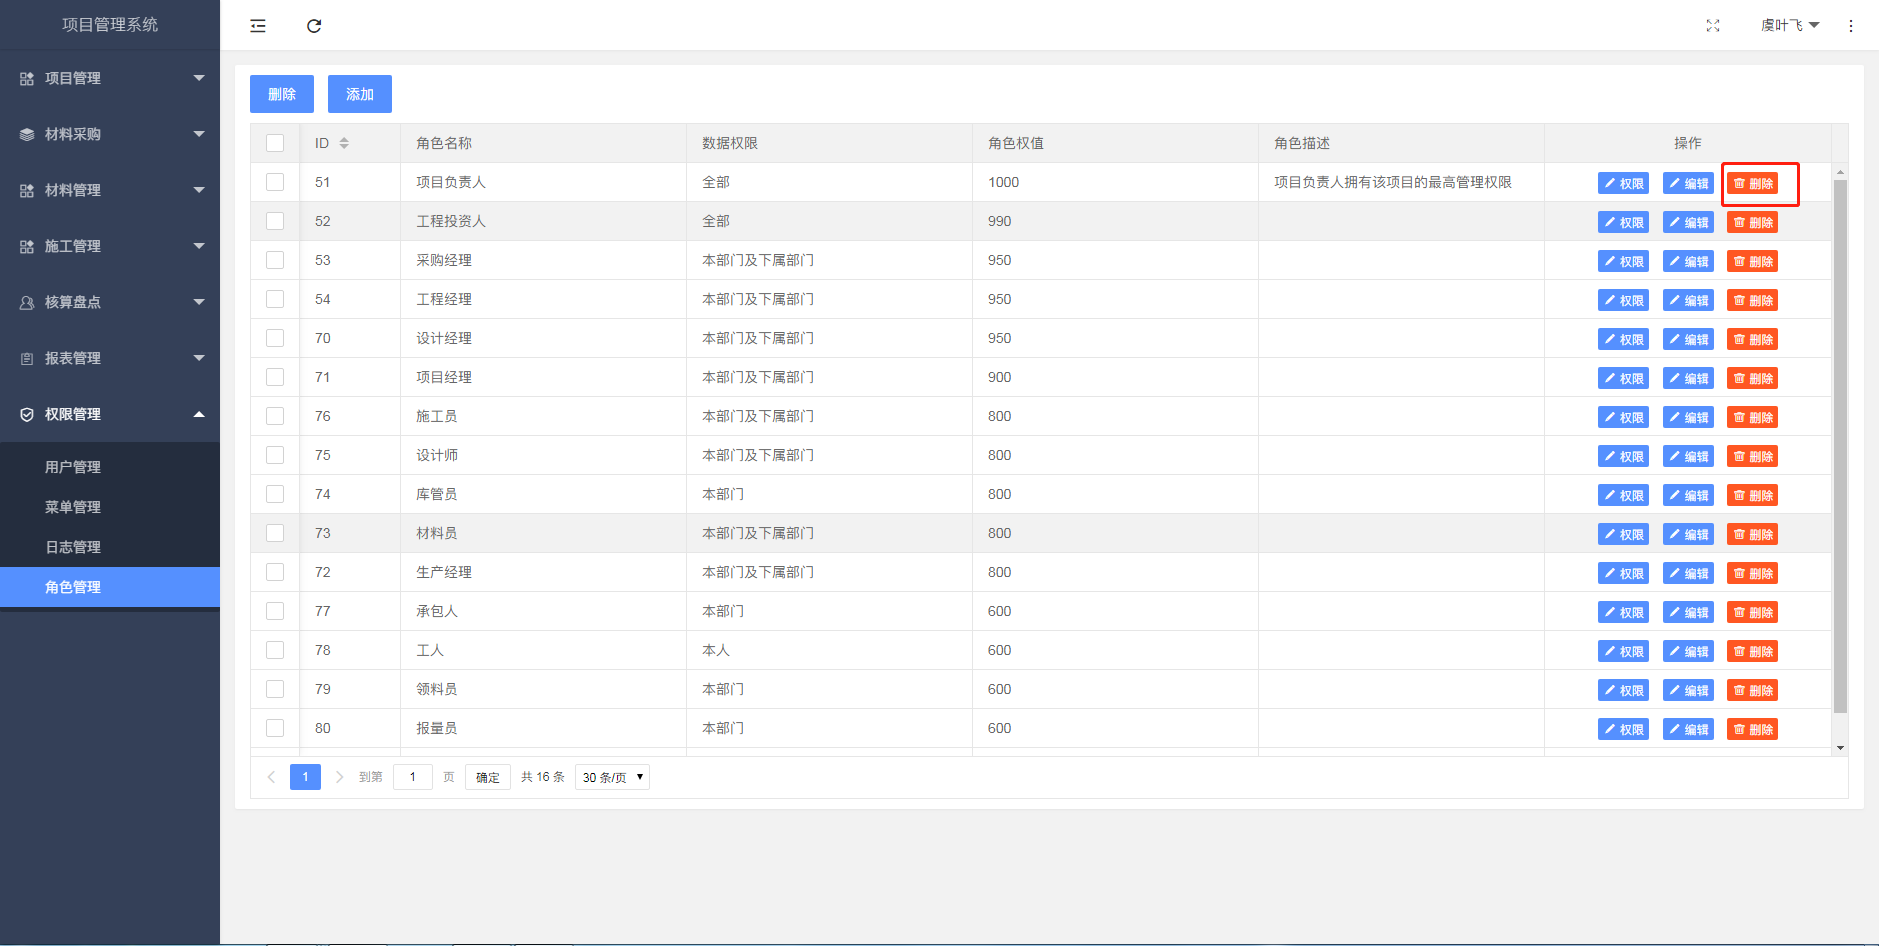The image size is (1879, 946).
Task: Check the box for 采购经理 row
Action: tap(275, 260)
